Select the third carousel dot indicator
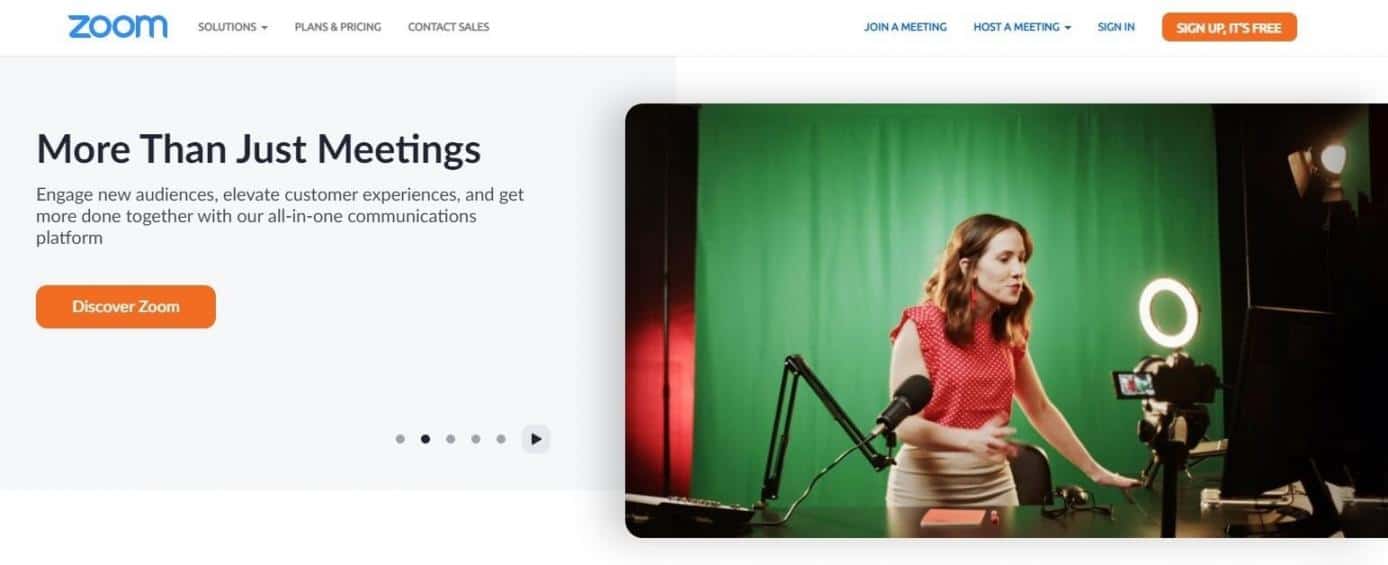This screenshot has width=1388, height=565. 450,439
